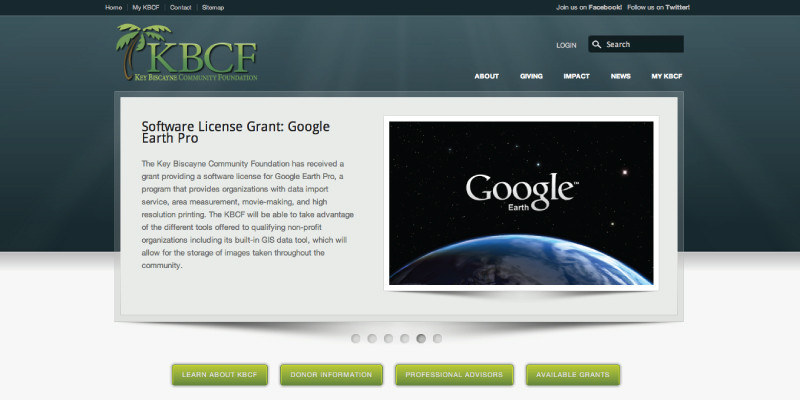800x400 pixels.
Task: Open the ABOUT navigation menu
Action: (487, 77)
